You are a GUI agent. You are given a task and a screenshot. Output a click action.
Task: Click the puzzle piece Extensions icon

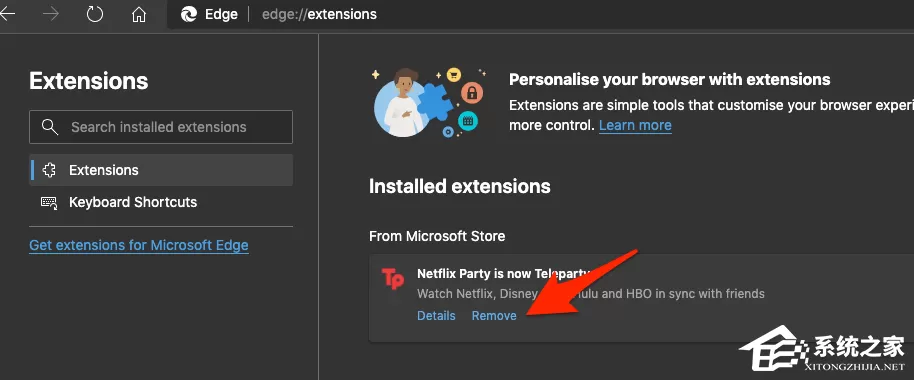coord(49,170)
